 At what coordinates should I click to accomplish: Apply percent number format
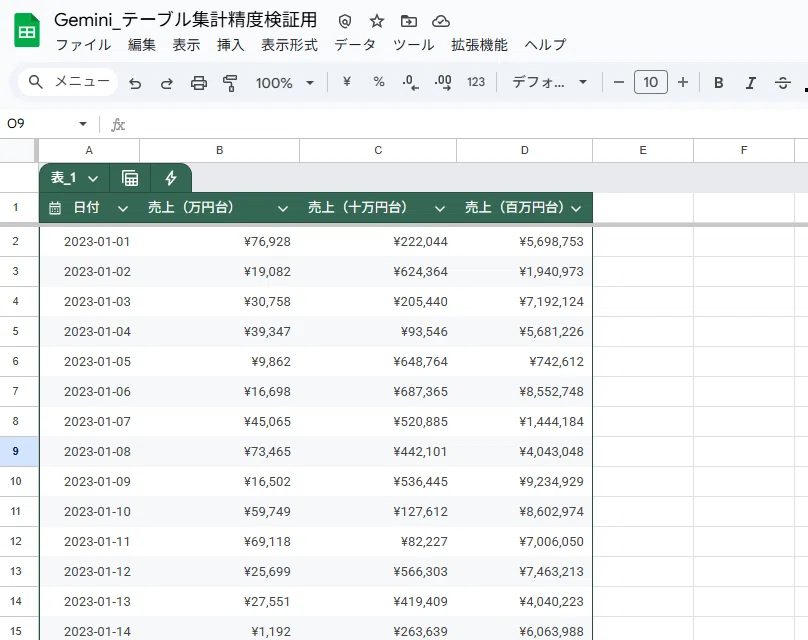tap(379, 82)
